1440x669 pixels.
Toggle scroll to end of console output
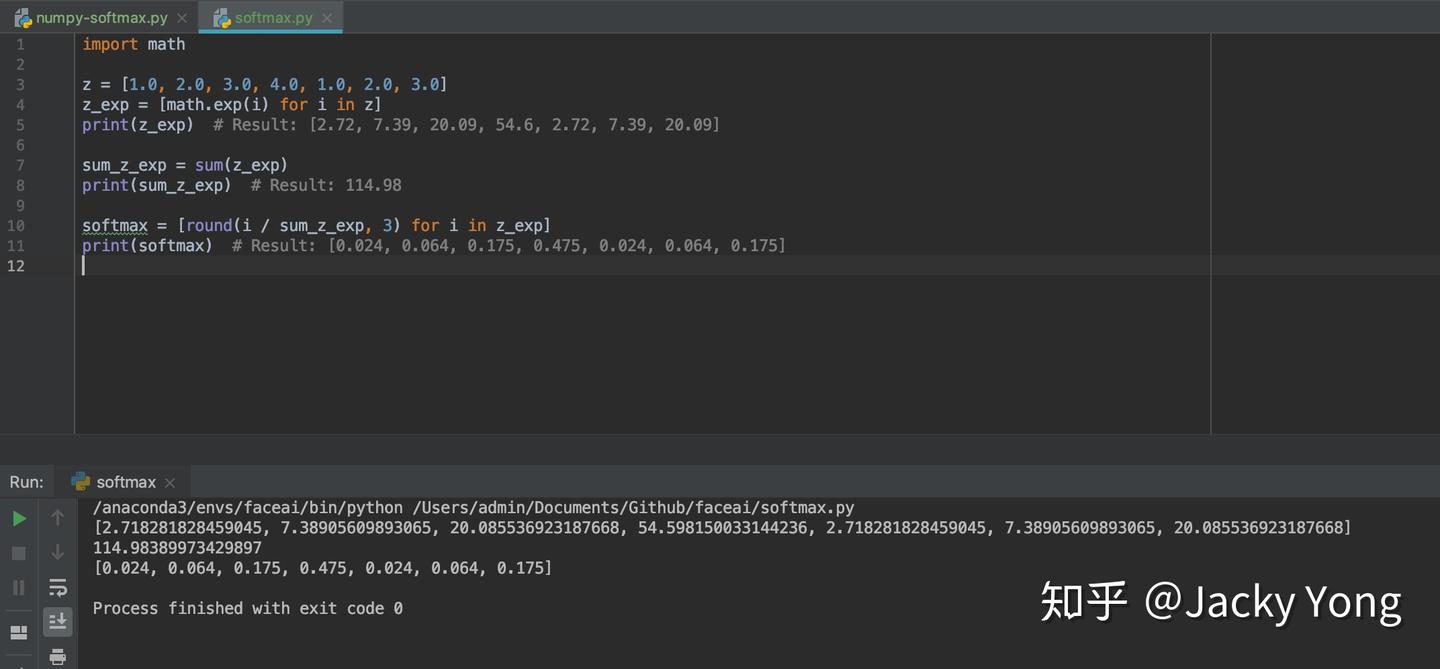point(58,622)
